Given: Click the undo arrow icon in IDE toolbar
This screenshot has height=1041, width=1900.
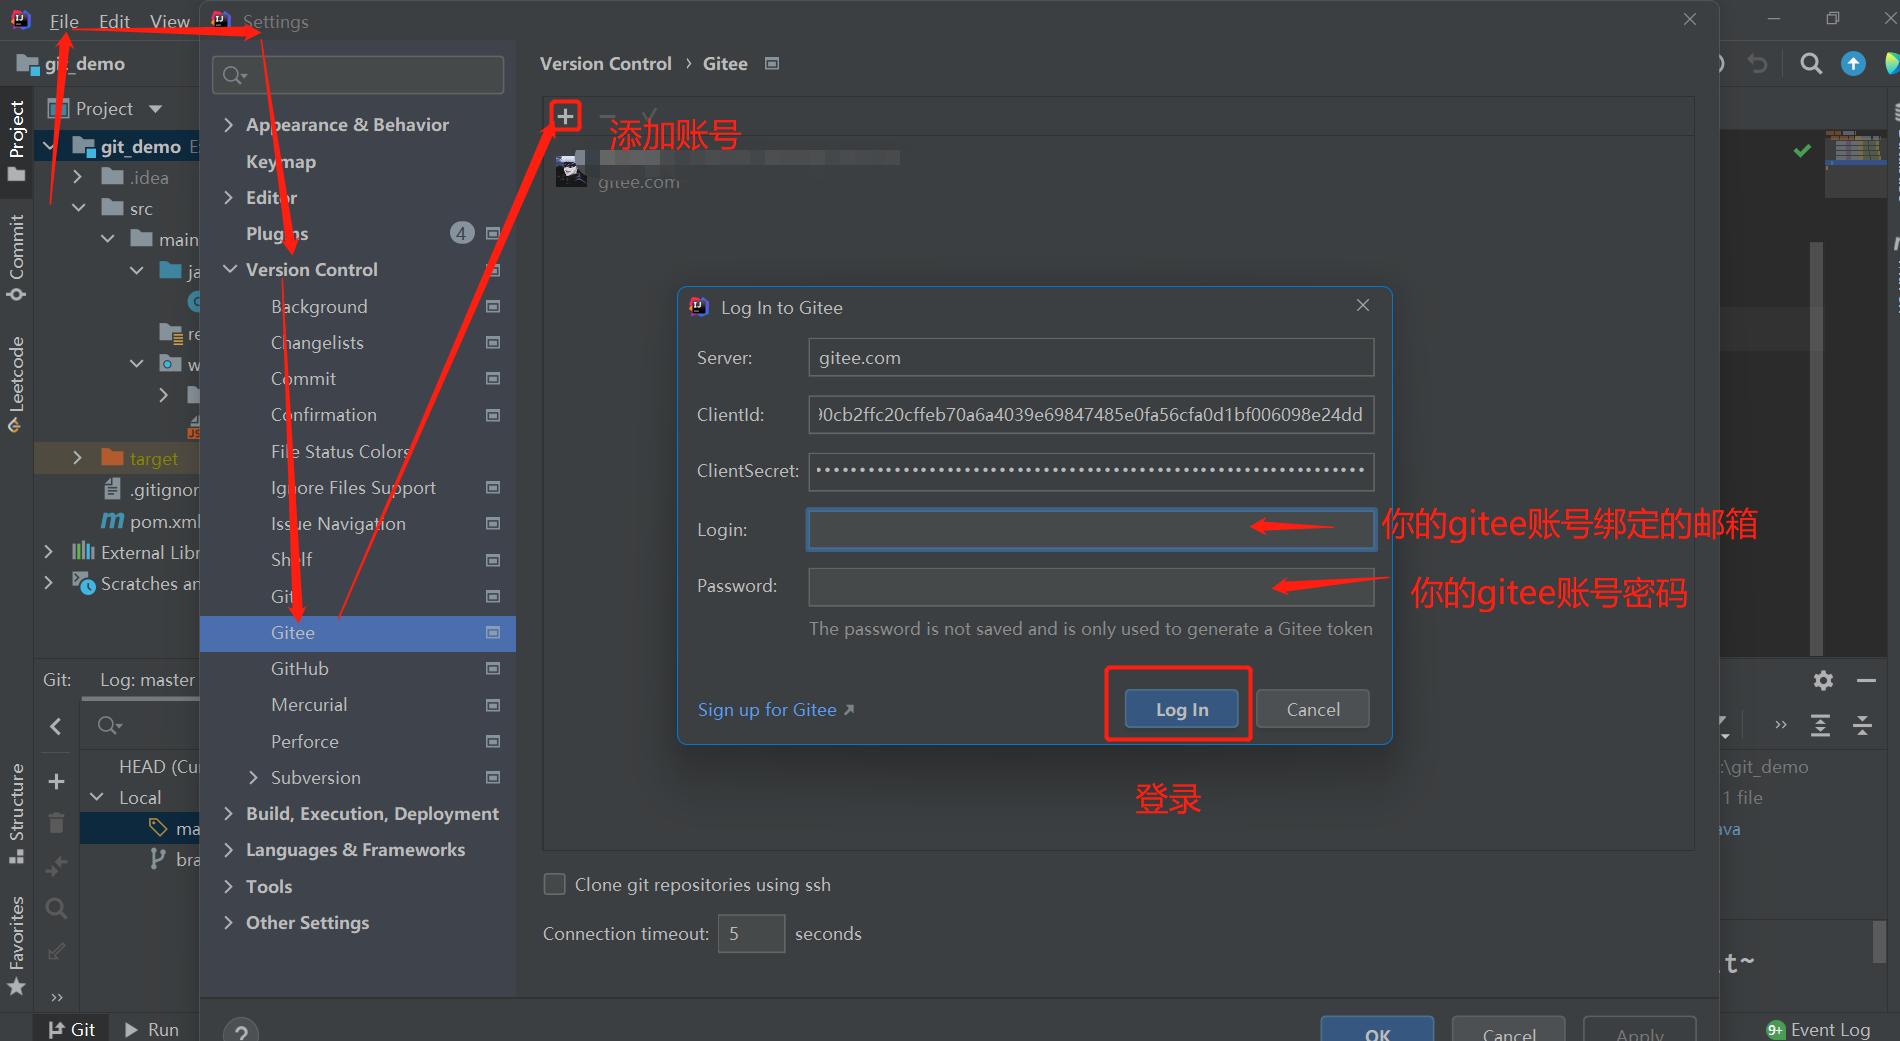Looking at the screenshot, I should [1758, 64].
